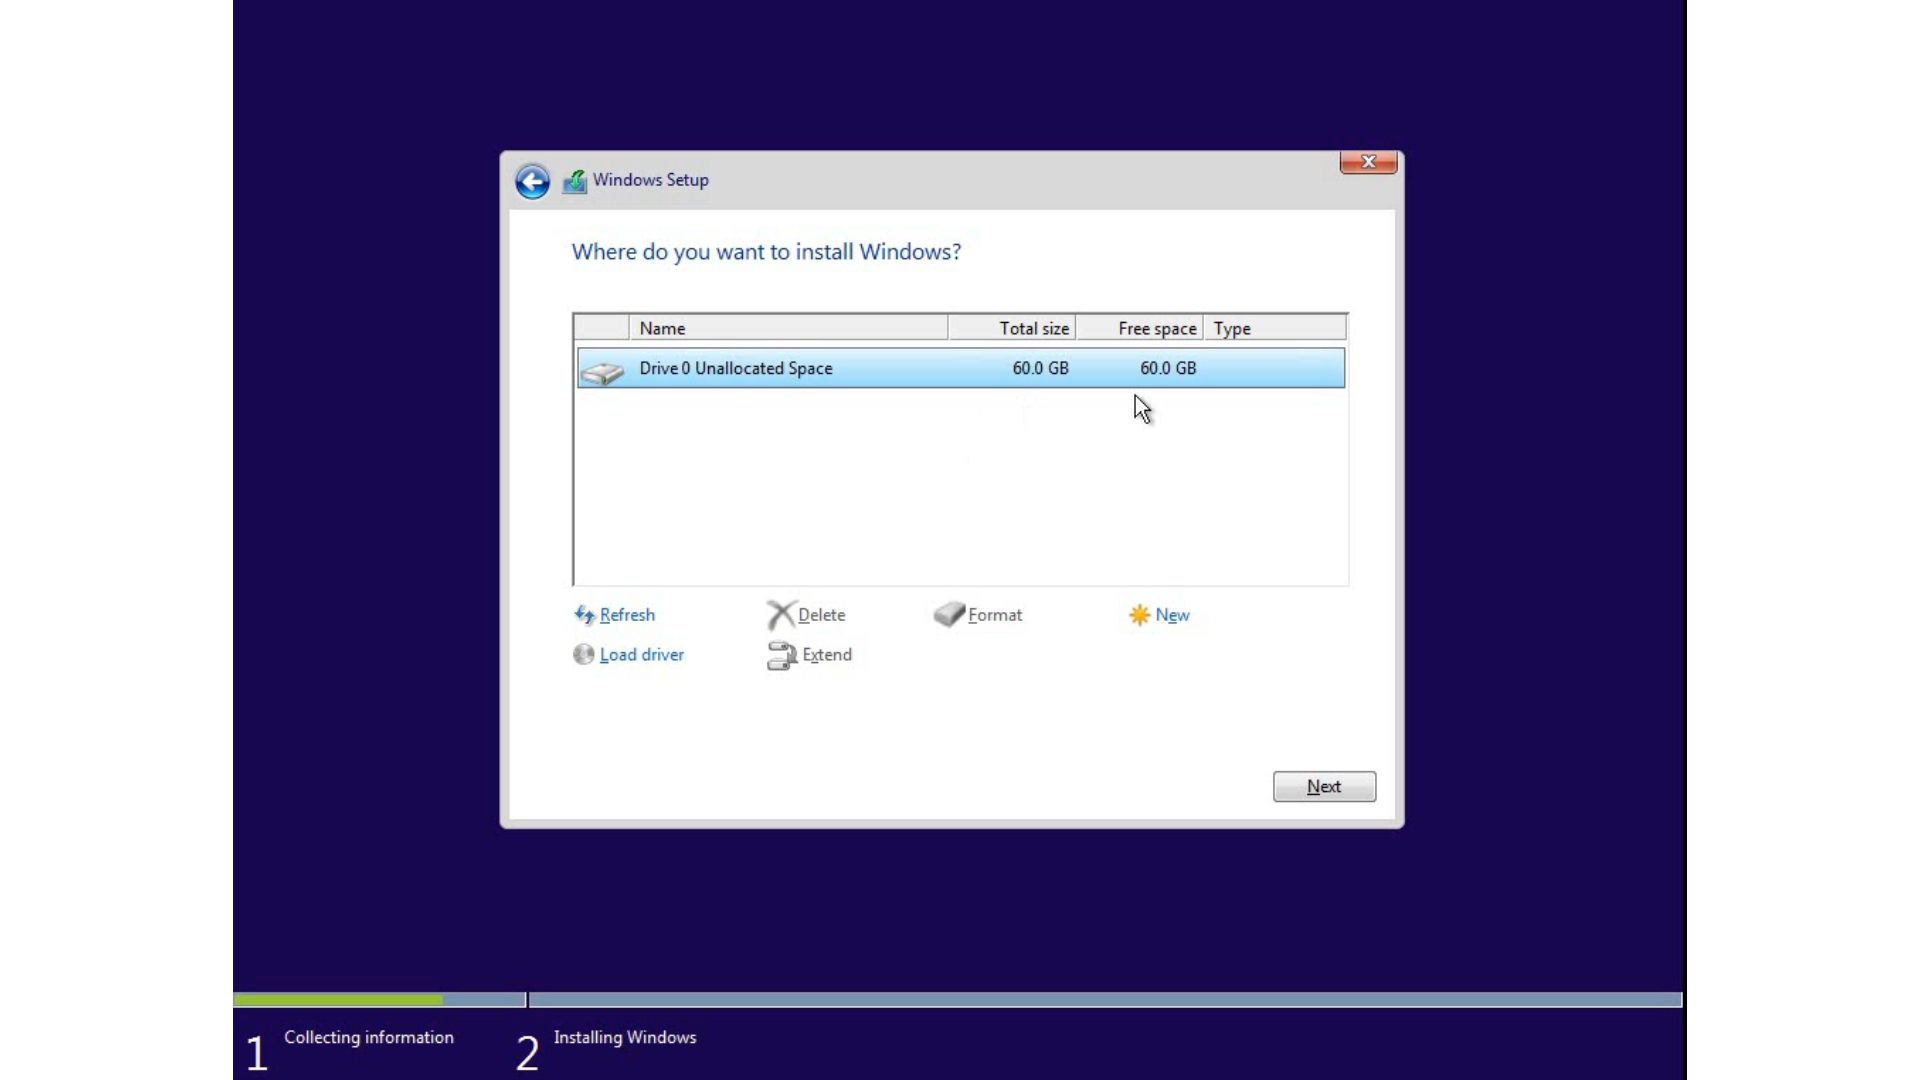
Task: Refresh the drive list via Refresh link
Action: tap(627, 615)
